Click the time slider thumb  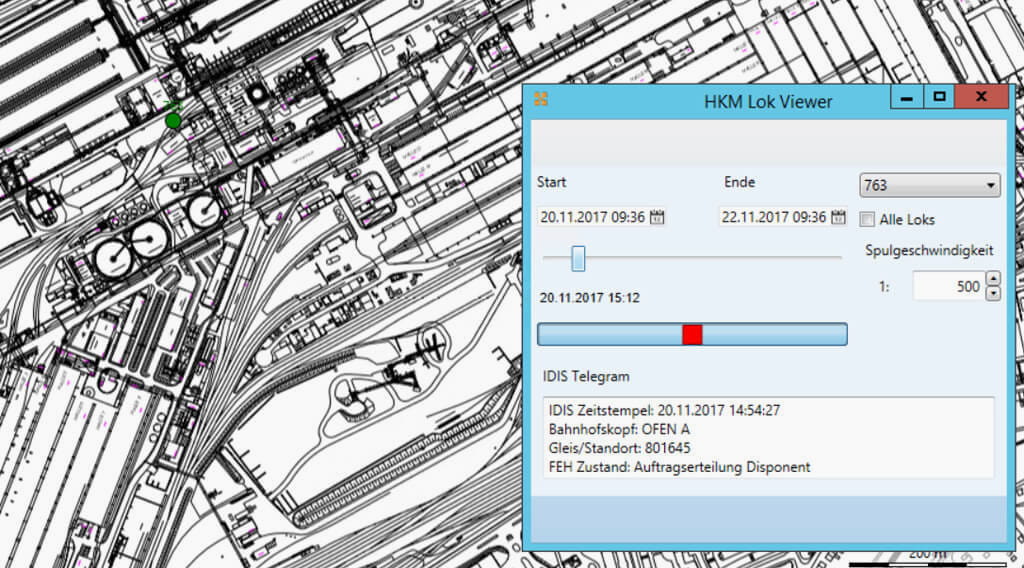pyautogui.click(x=578, y=259)
